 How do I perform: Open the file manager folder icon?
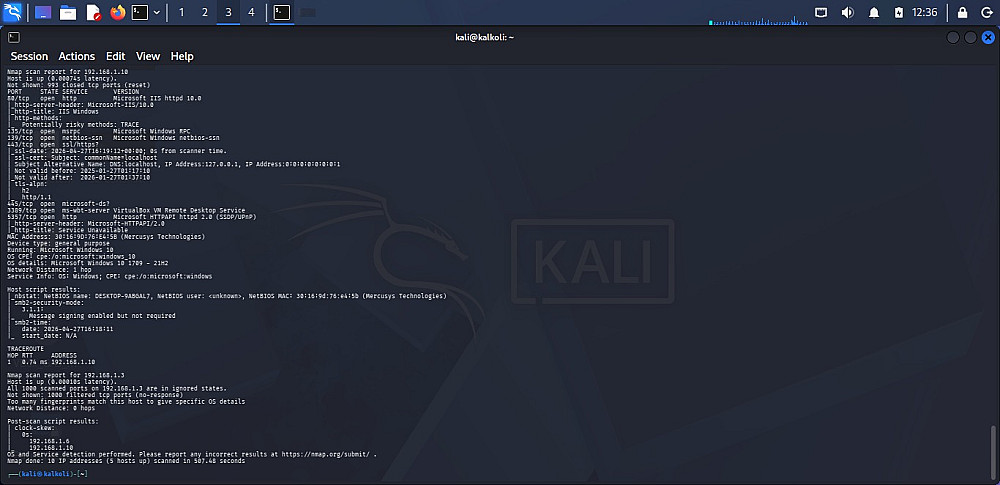pyautogui.click(x=68, y=12)
